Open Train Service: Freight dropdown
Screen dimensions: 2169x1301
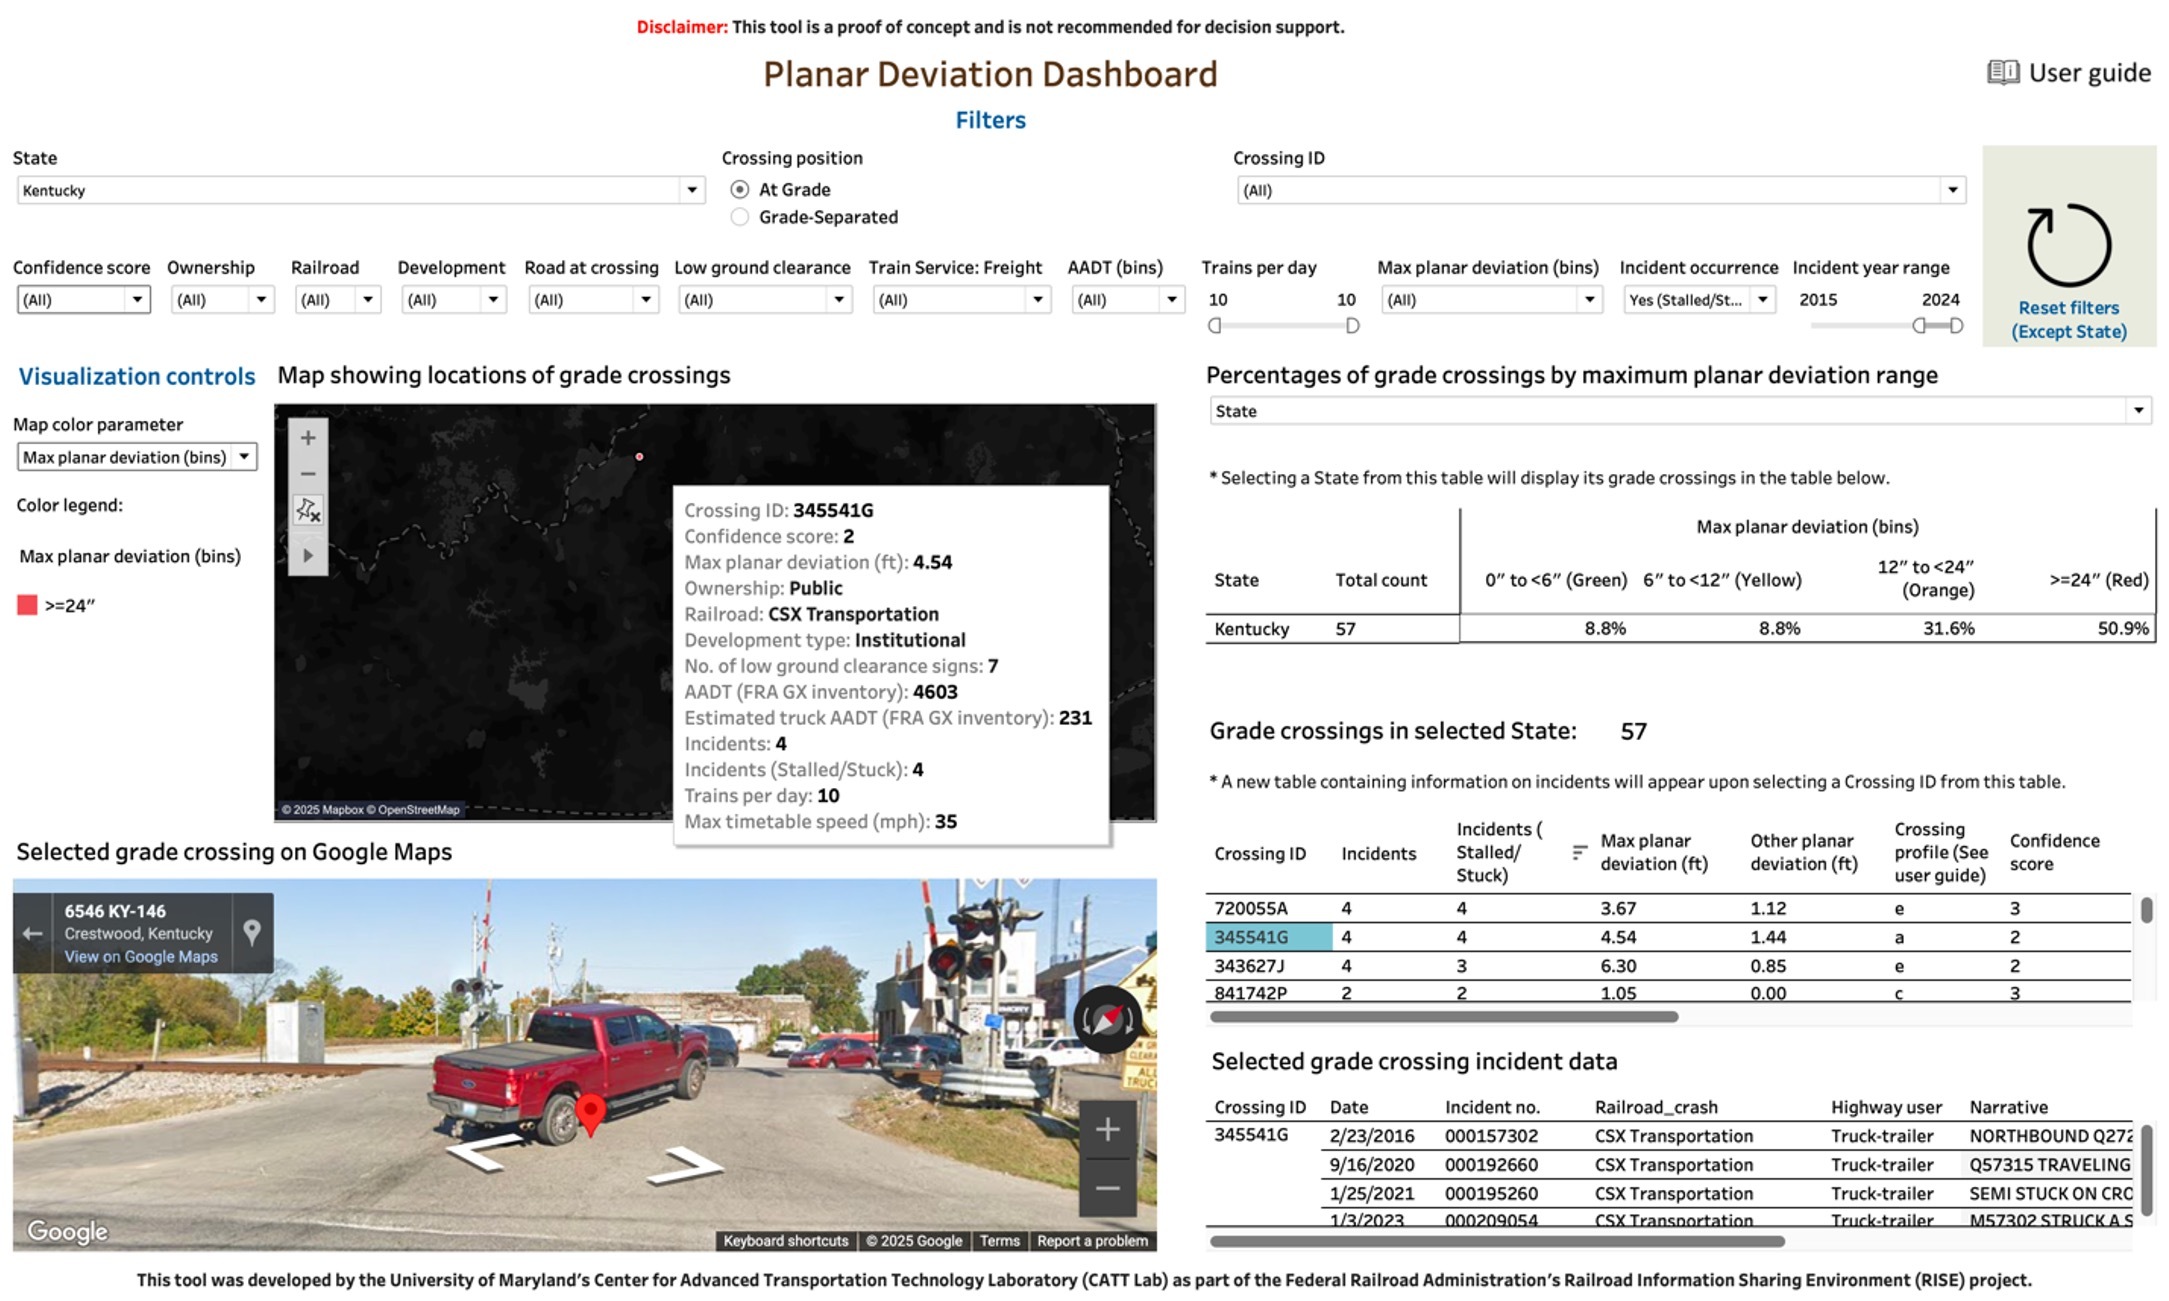tap(961, 299)
